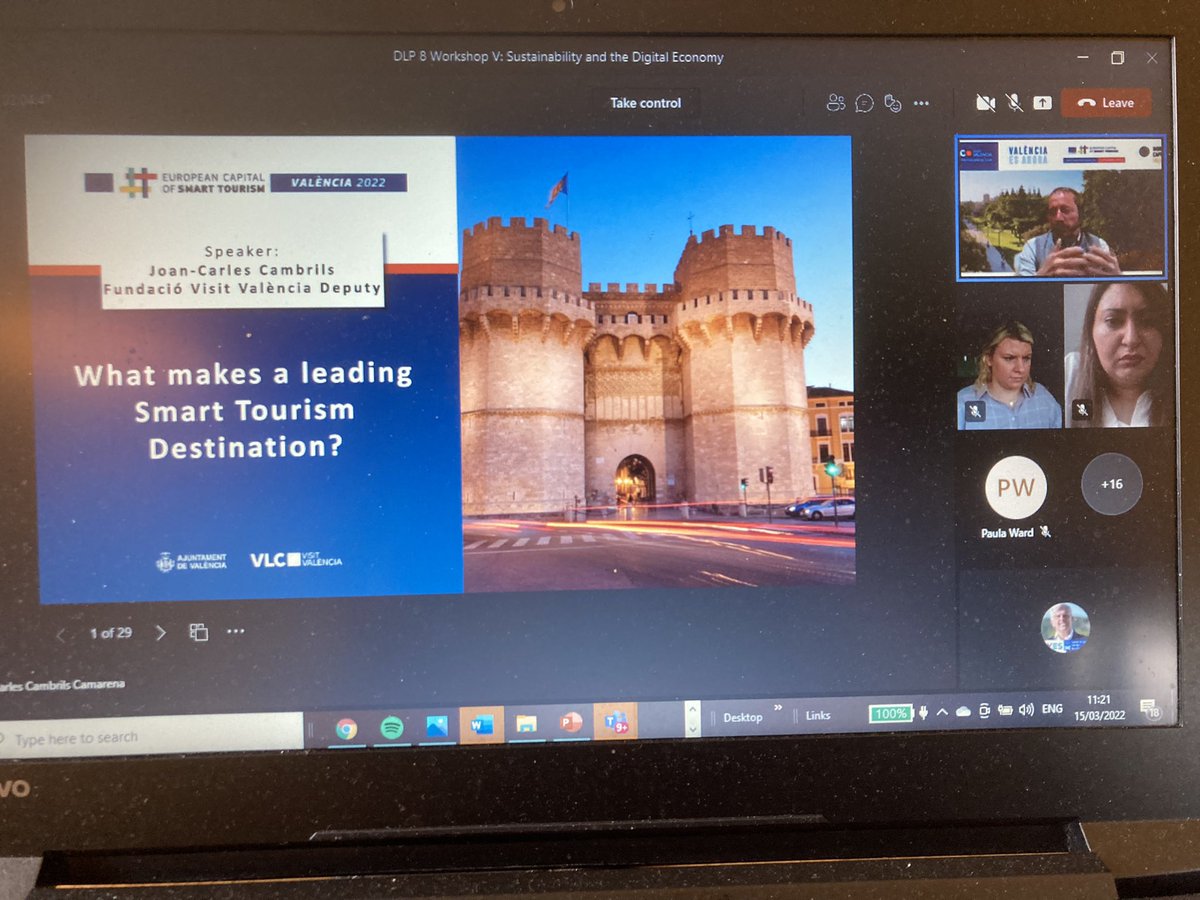Click the '1 of 29' slide counter
Image resolution: width=1200 pixels, height=900 pixels.
(110, 633)
